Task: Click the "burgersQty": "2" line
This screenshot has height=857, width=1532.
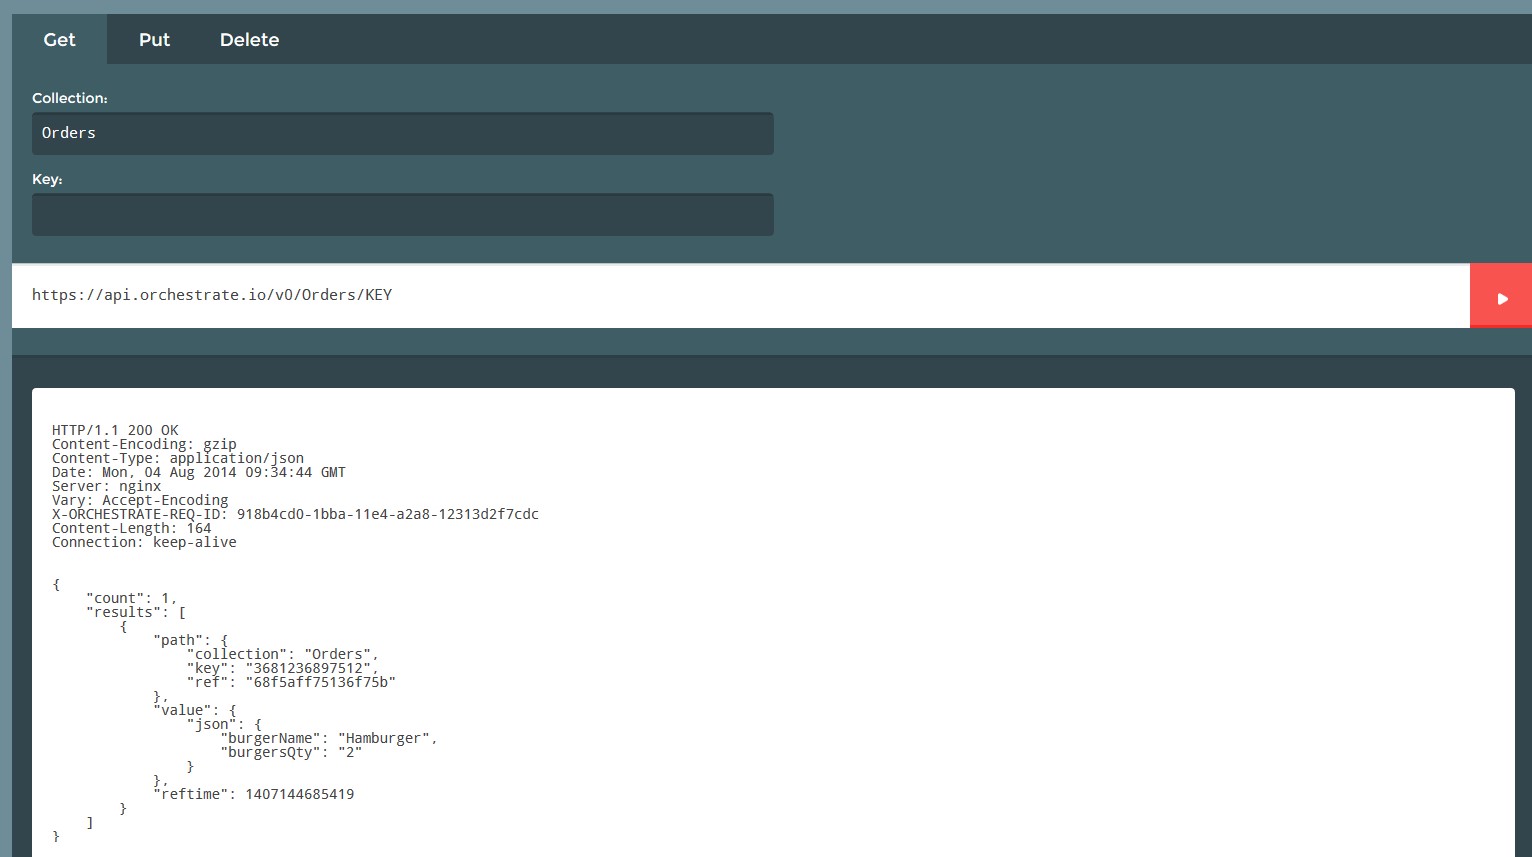Action: [x=291, y=752]
